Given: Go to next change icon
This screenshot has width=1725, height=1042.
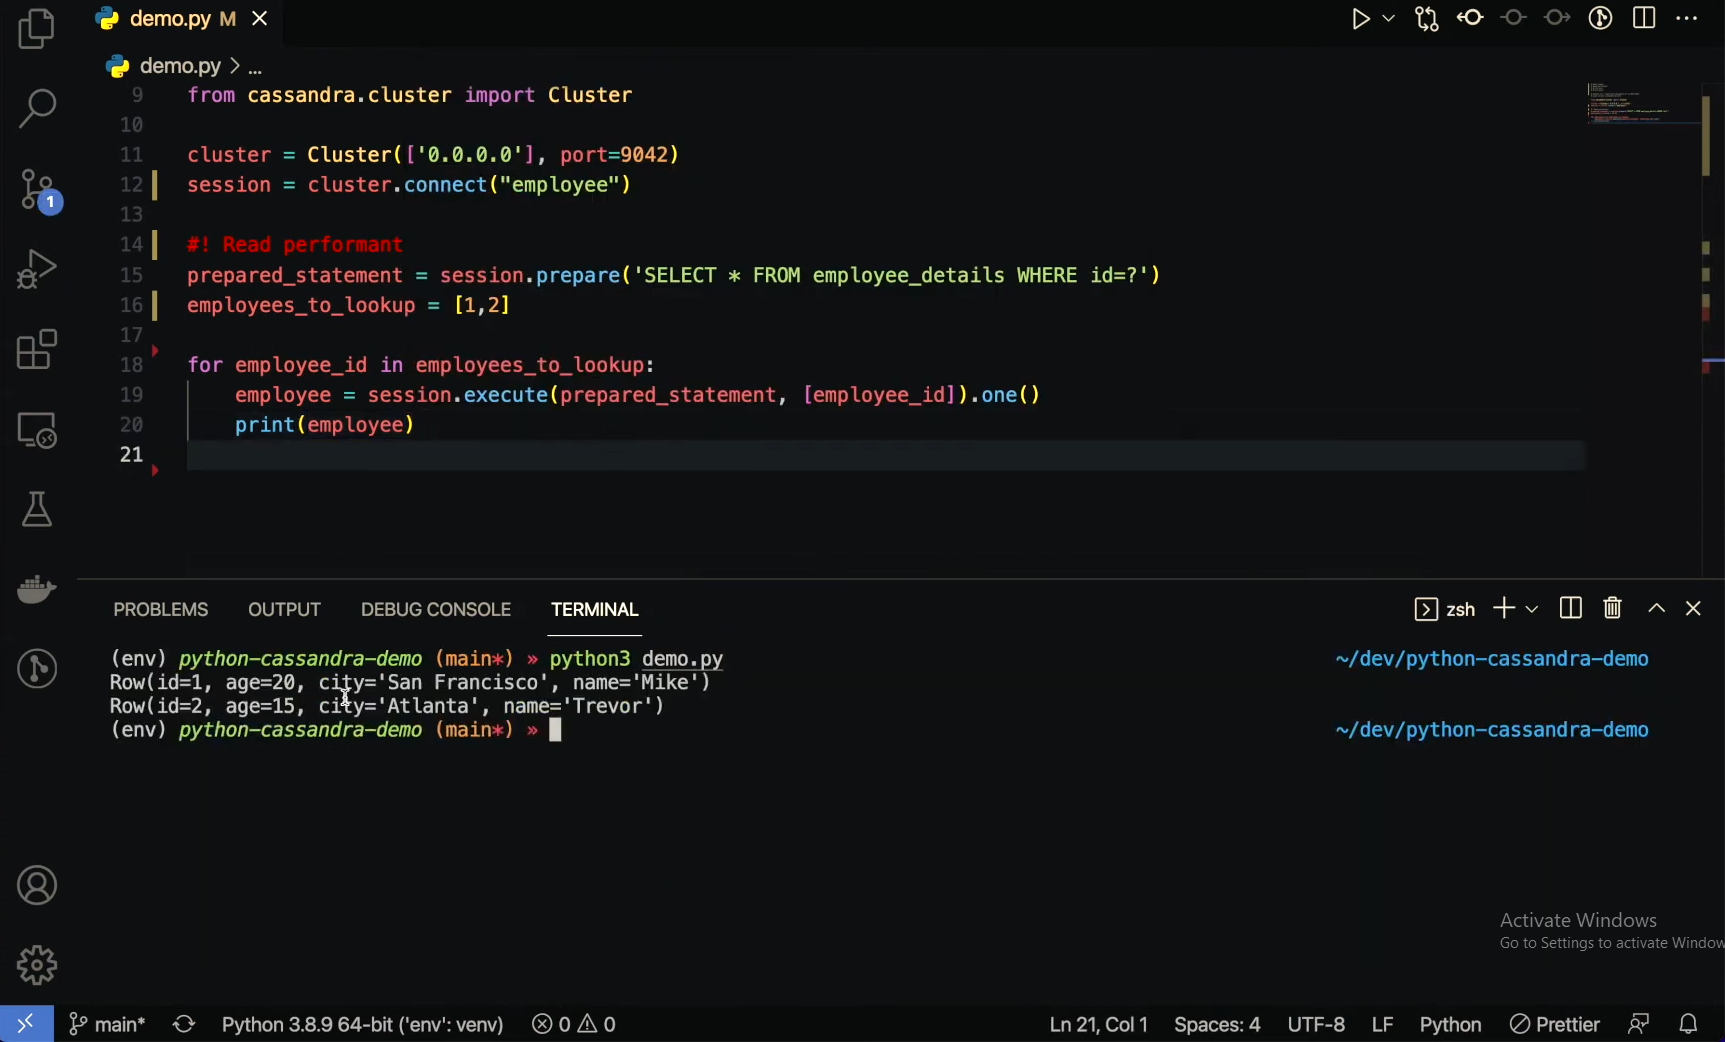Looking at the screenshot, I should coord(1557,18).
